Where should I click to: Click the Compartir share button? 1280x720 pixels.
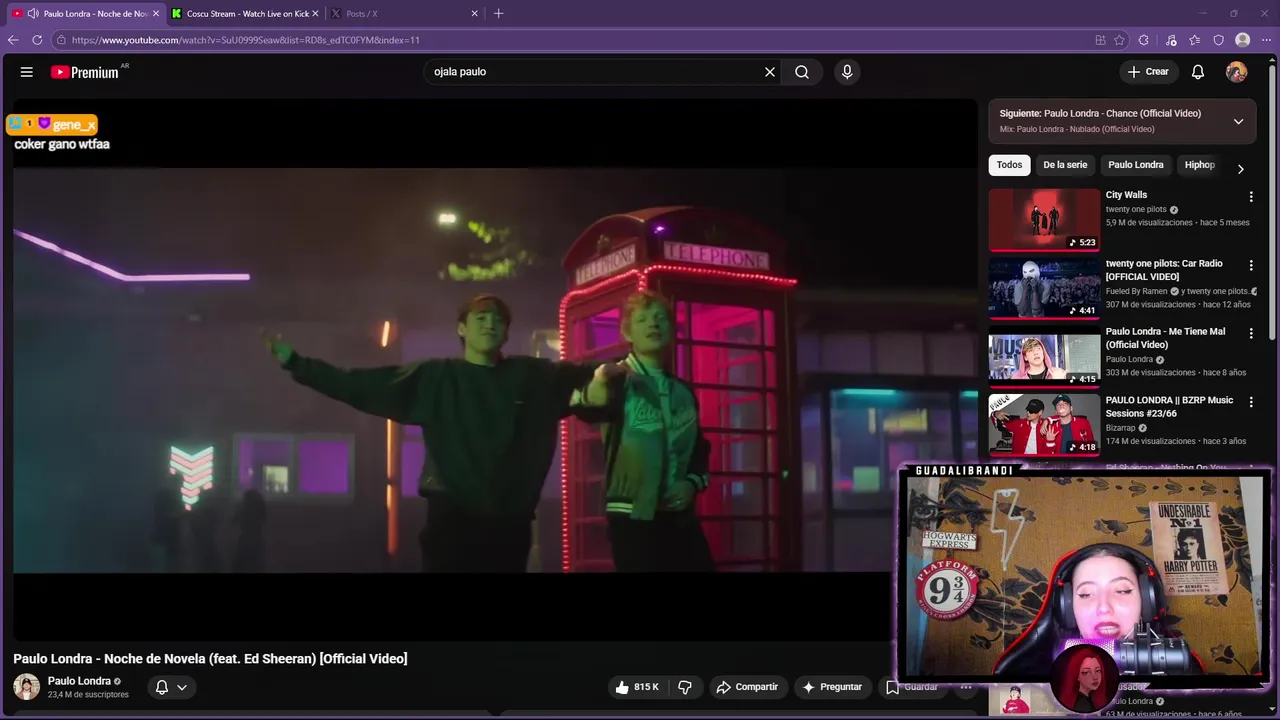(747, 687)
